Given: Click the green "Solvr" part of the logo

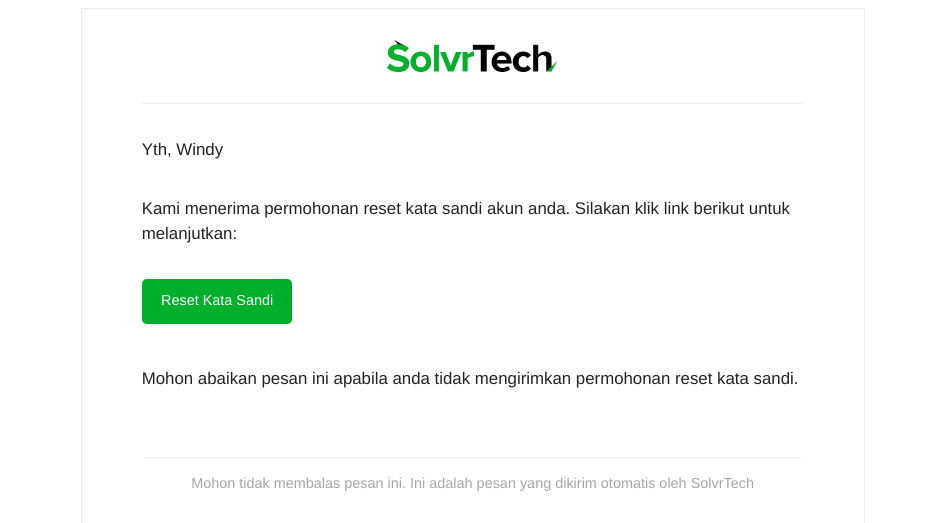Looking at the screenshot, I should (x=430, y=57).
